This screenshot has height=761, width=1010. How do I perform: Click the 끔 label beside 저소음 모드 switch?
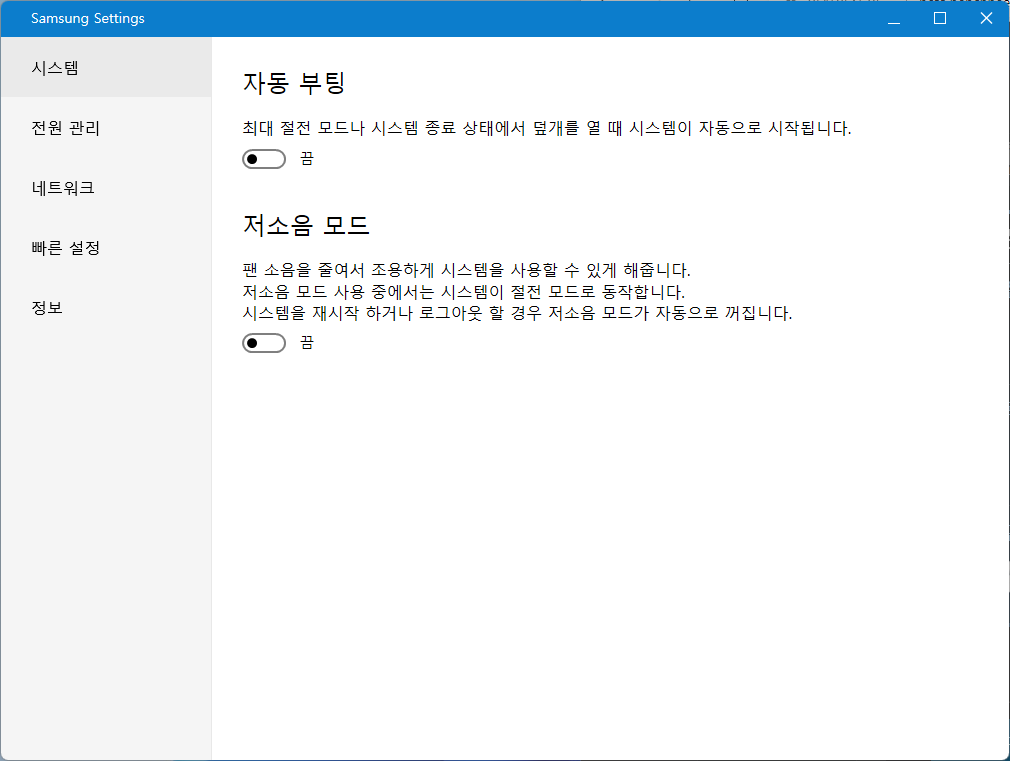coord(306,343)
